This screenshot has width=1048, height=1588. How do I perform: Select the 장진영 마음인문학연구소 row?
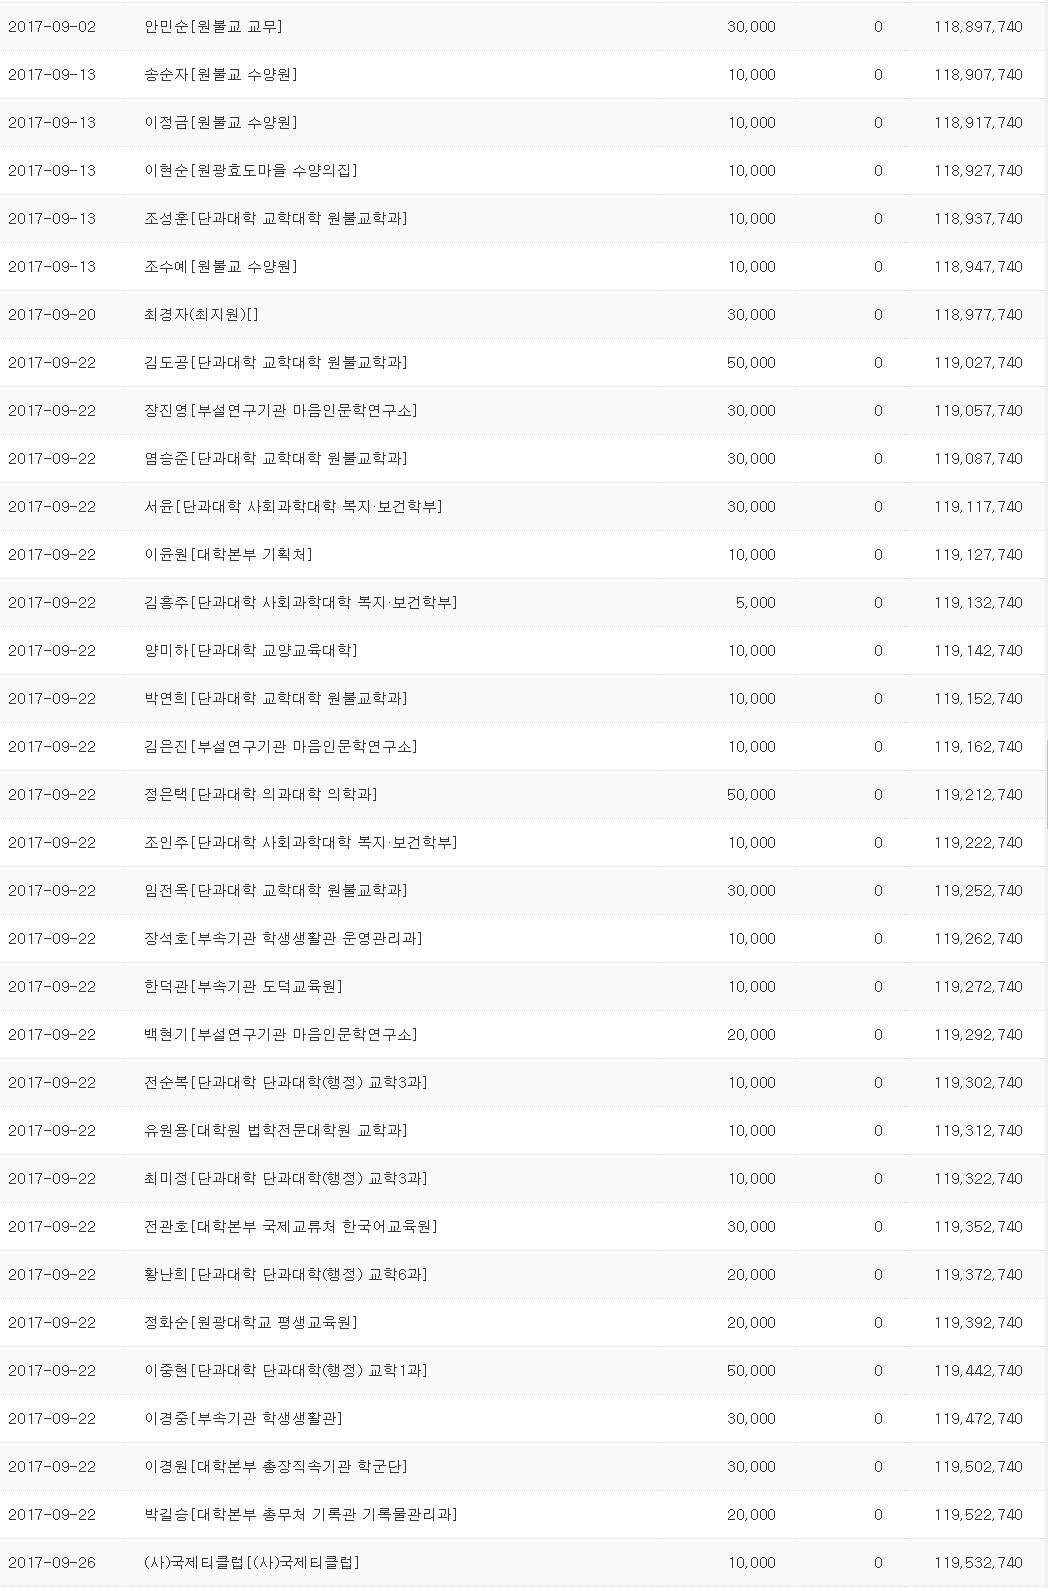[280, 411]
